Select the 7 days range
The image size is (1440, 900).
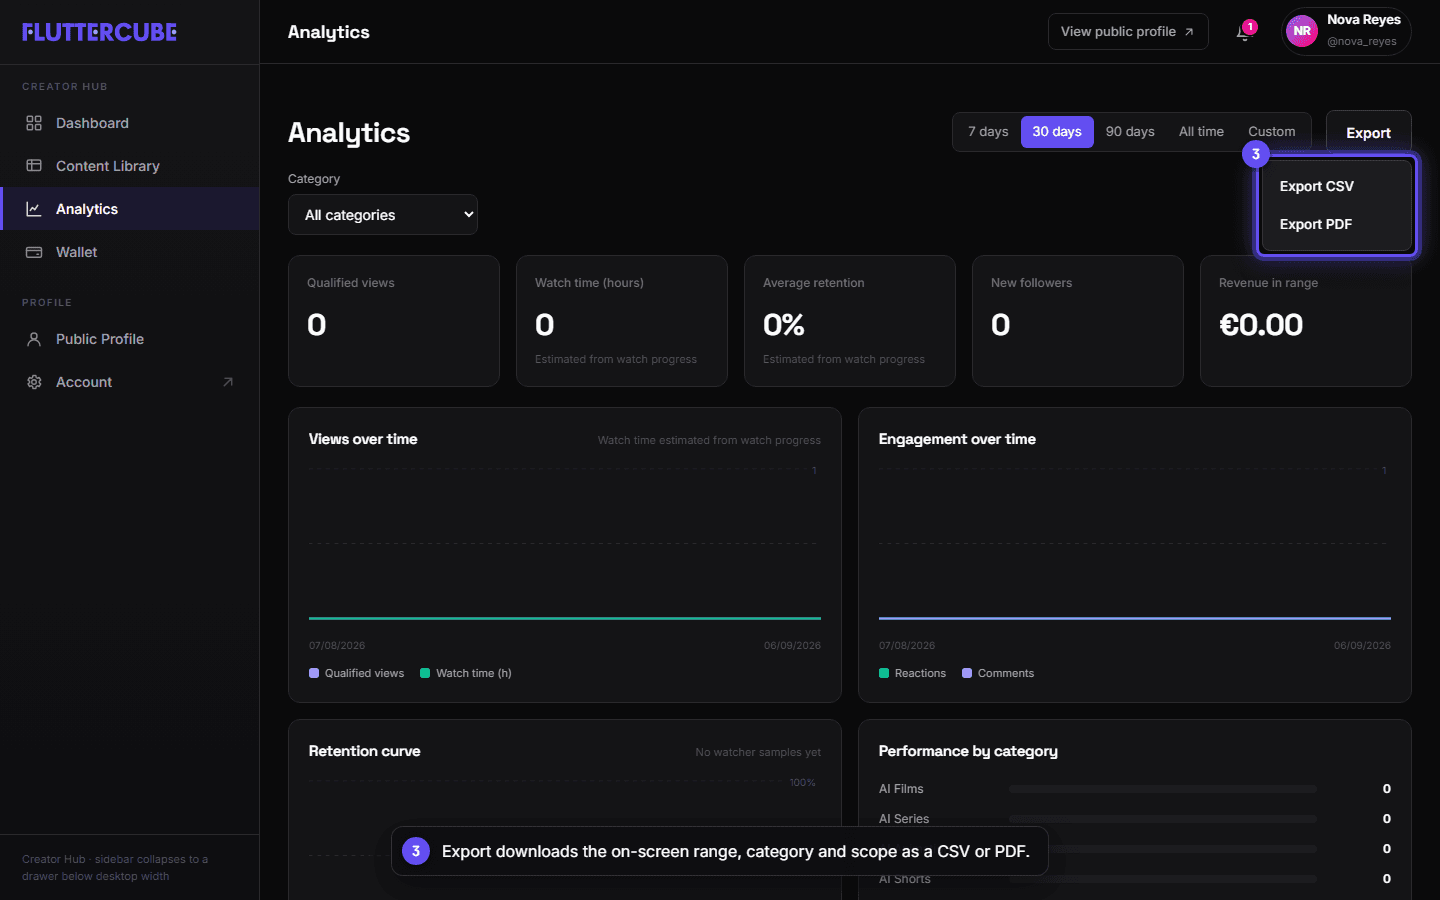tap(988, 132)
